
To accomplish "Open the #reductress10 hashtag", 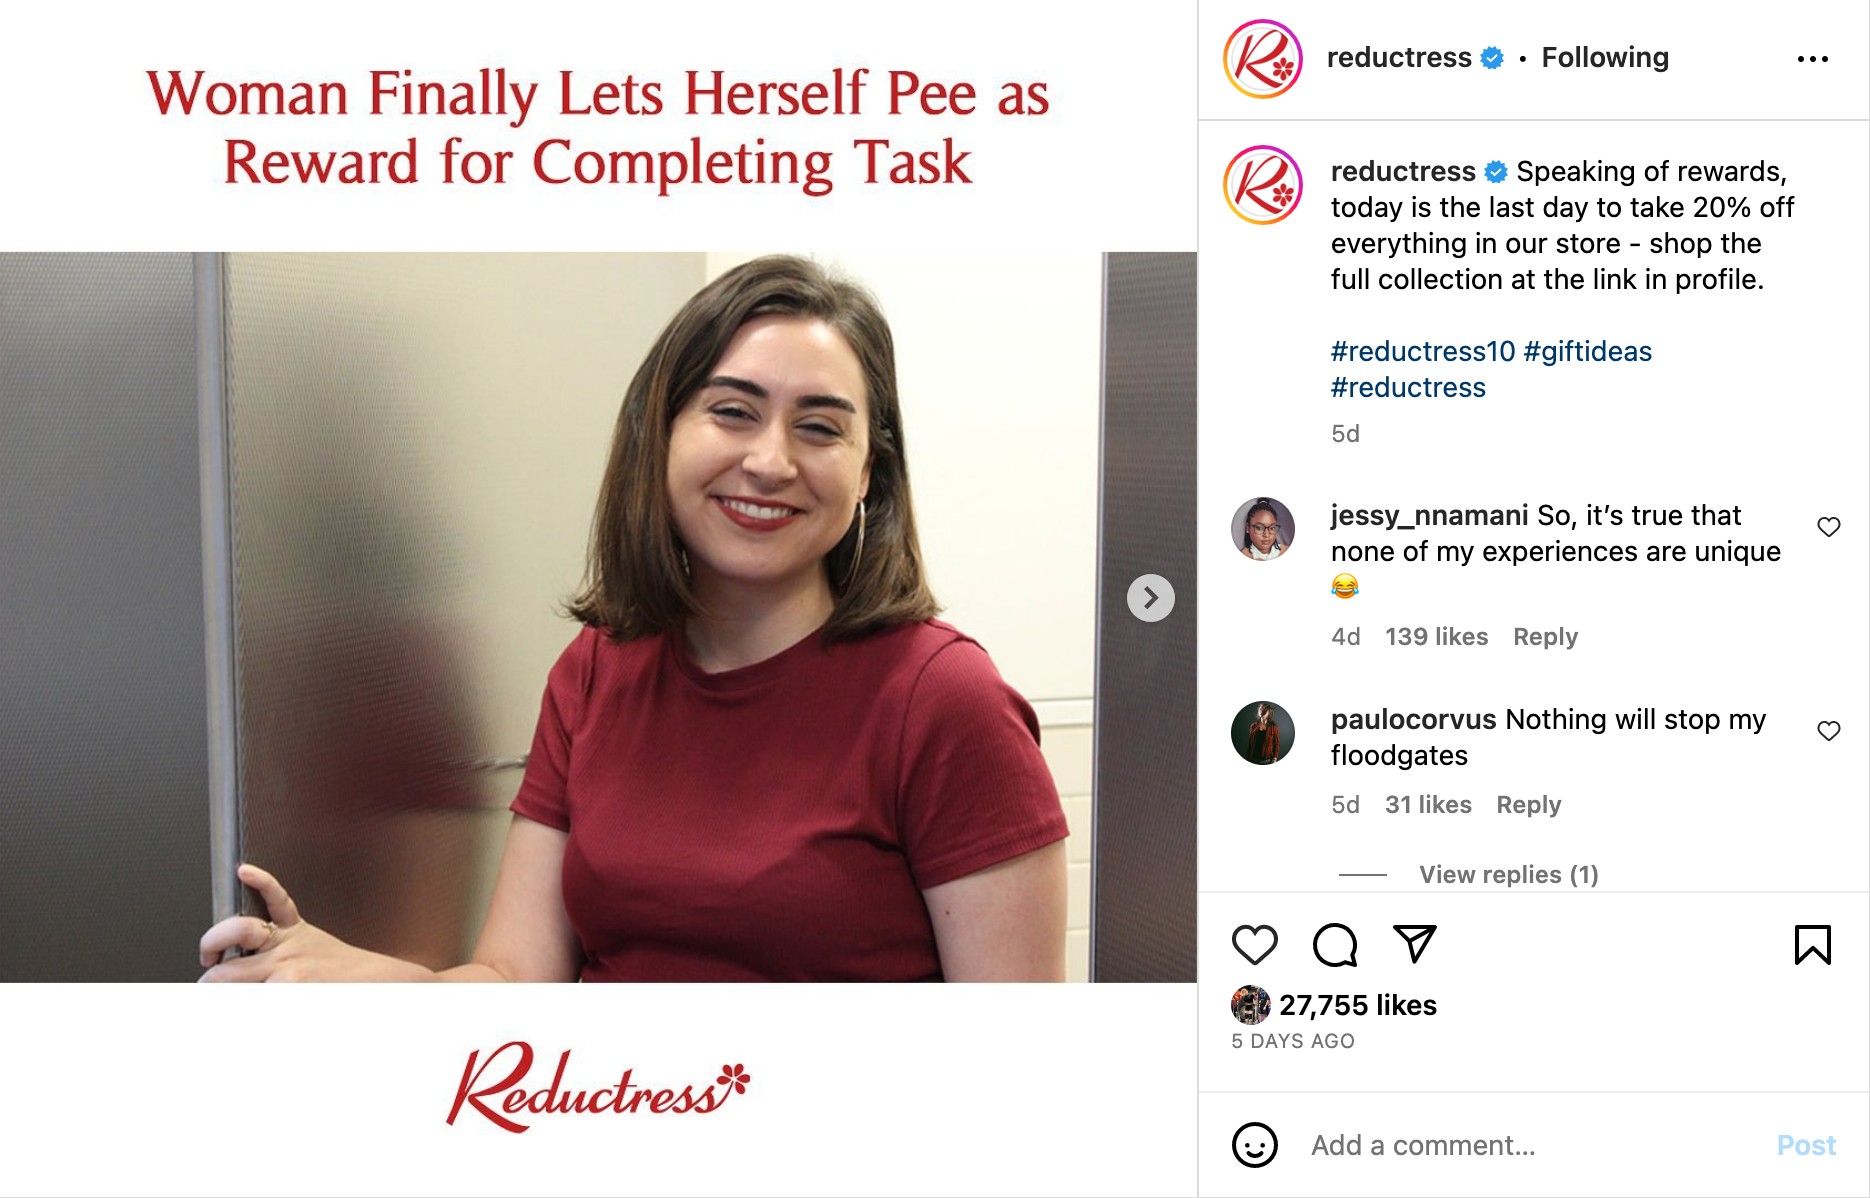I will coord(1423,351).
